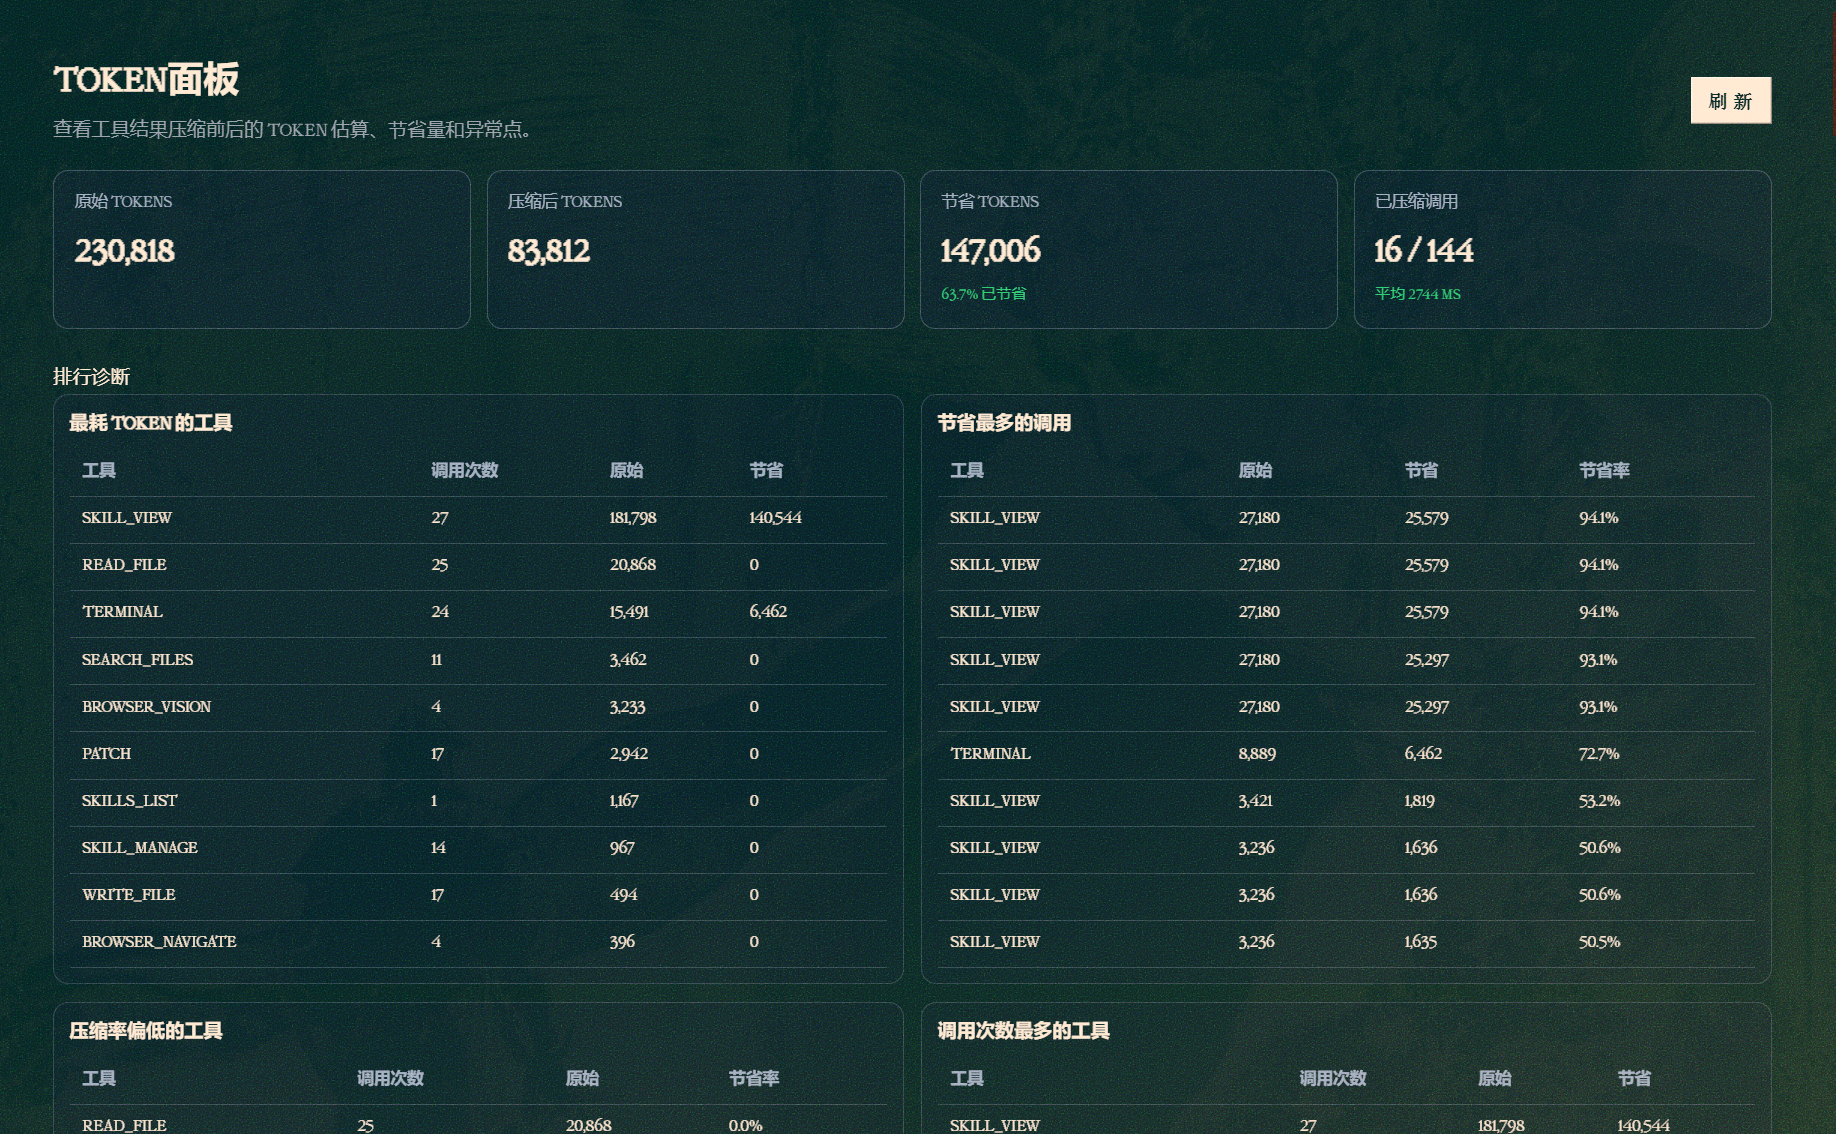Click the 最耗 TOKEN 的工具 panel heading
Screen dimensions: 1836x1134
150,423
